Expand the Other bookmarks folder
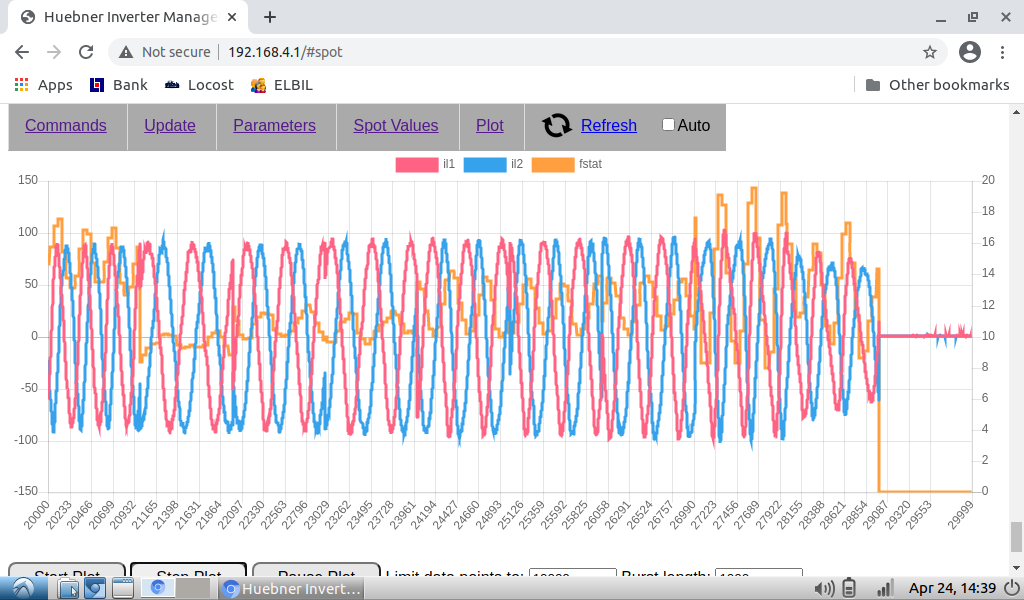 [x=937, y=85]
